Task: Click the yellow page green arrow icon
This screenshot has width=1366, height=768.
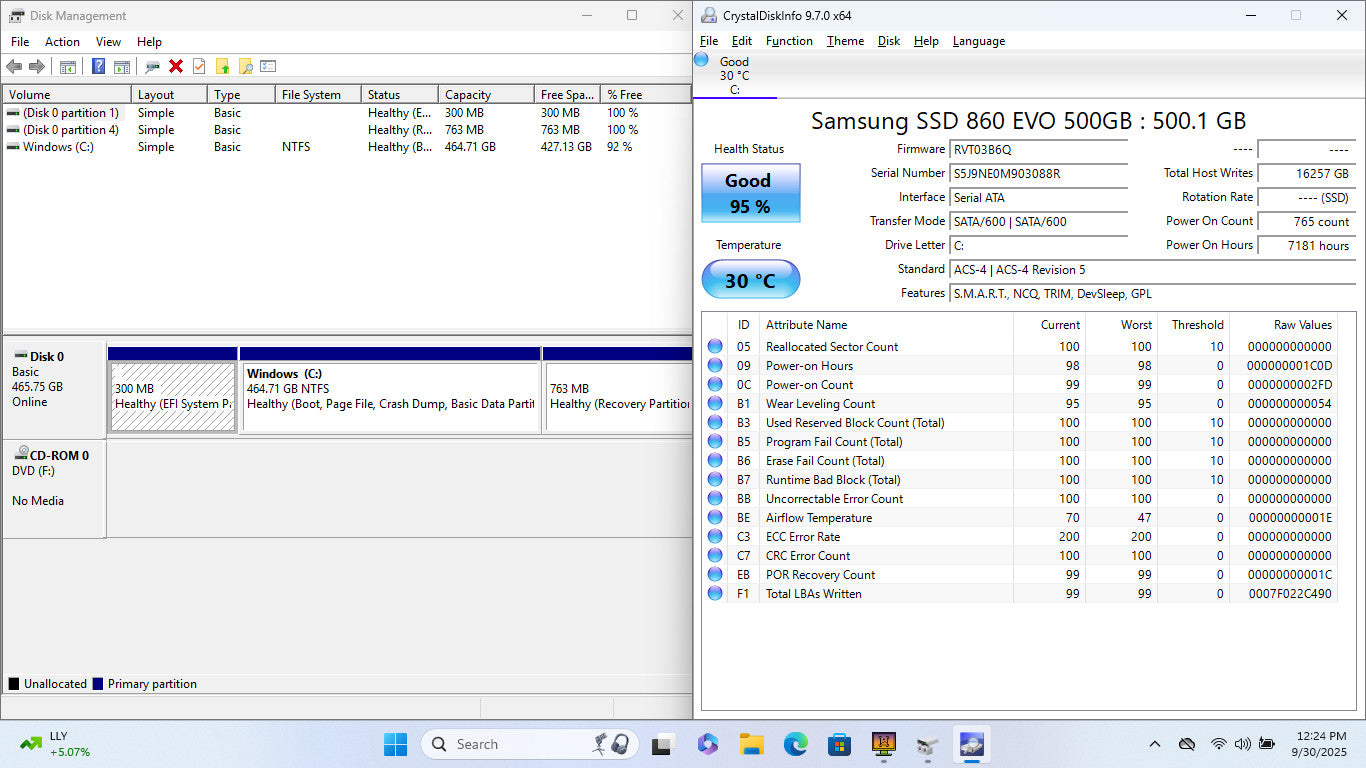Action: pos(222,66)
